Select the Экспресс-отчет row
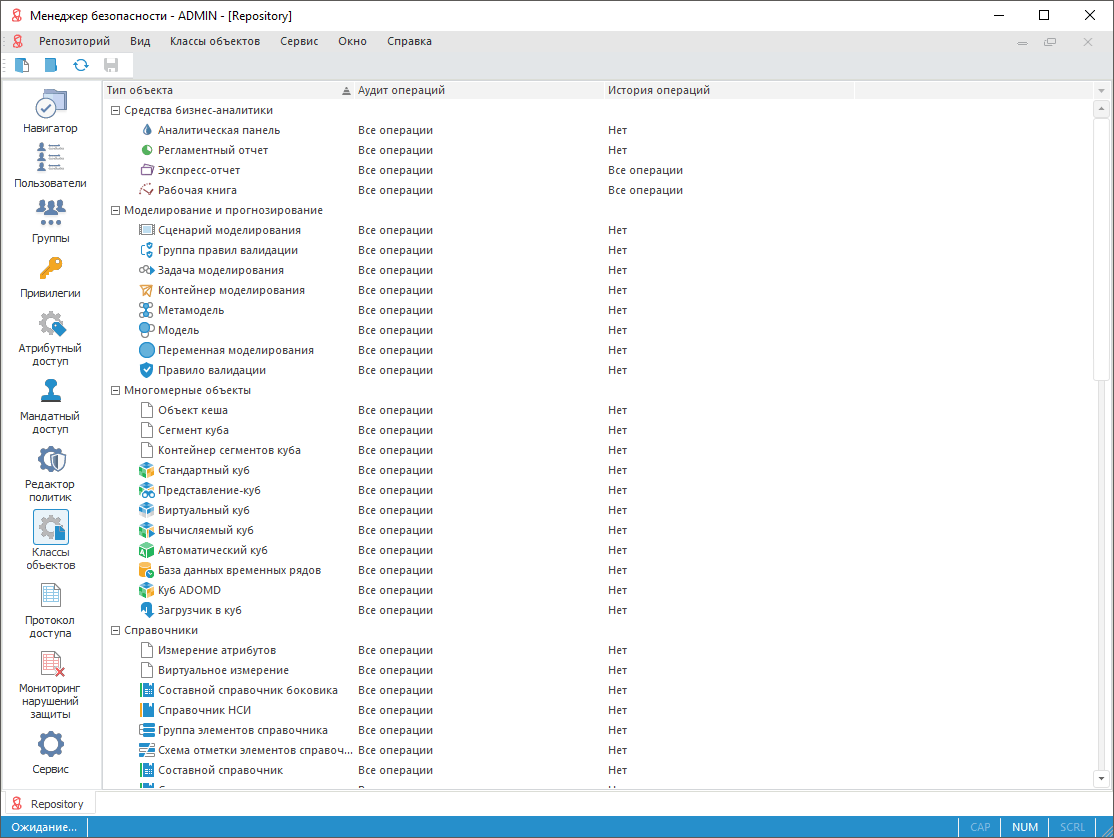Viewport: 1114px width, 838px height. 199,170
